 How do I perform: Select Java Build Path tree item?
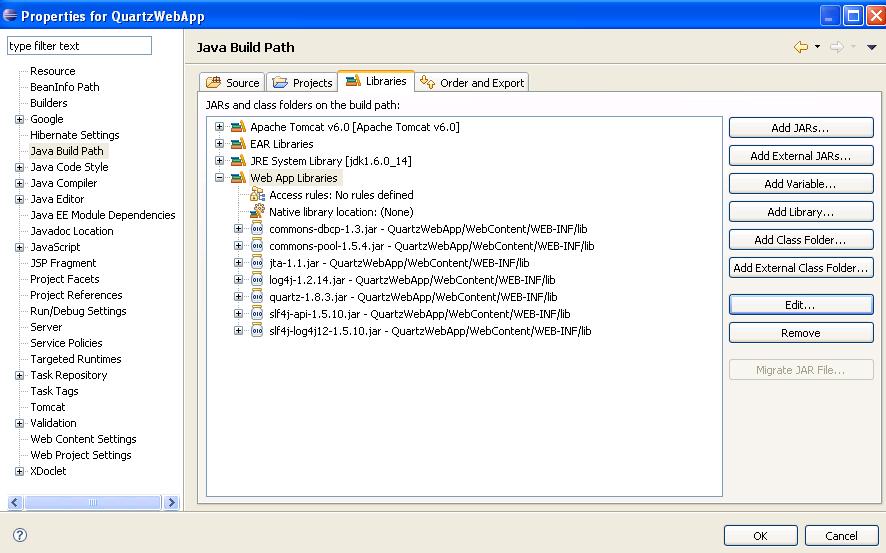(x=67, y=151)
